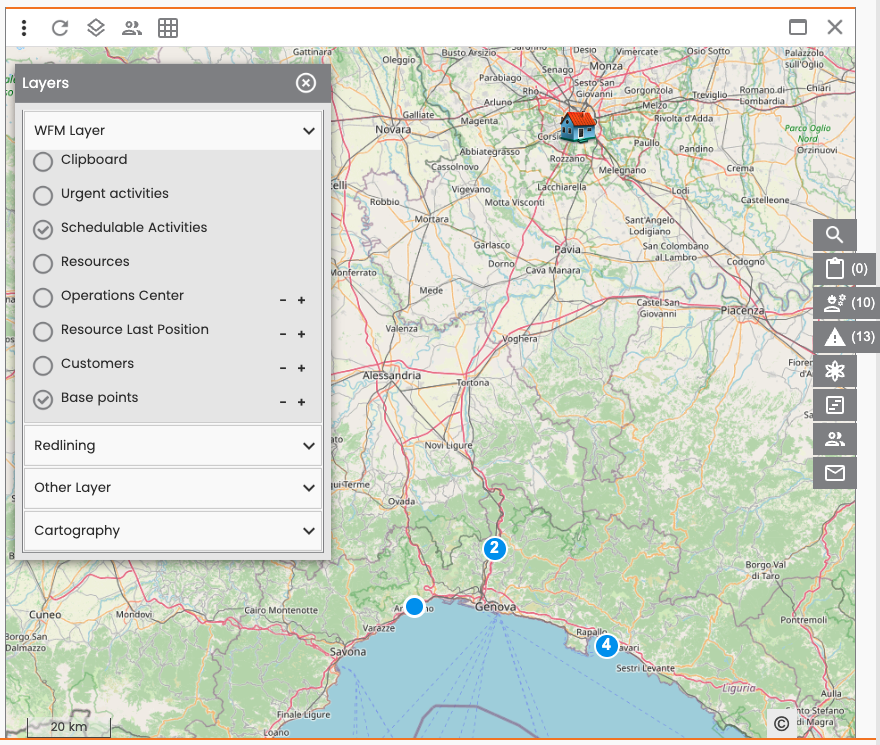Enable the Urgent activities layer
The height and width of the screenshot is (745, 880).
point(43,195)
